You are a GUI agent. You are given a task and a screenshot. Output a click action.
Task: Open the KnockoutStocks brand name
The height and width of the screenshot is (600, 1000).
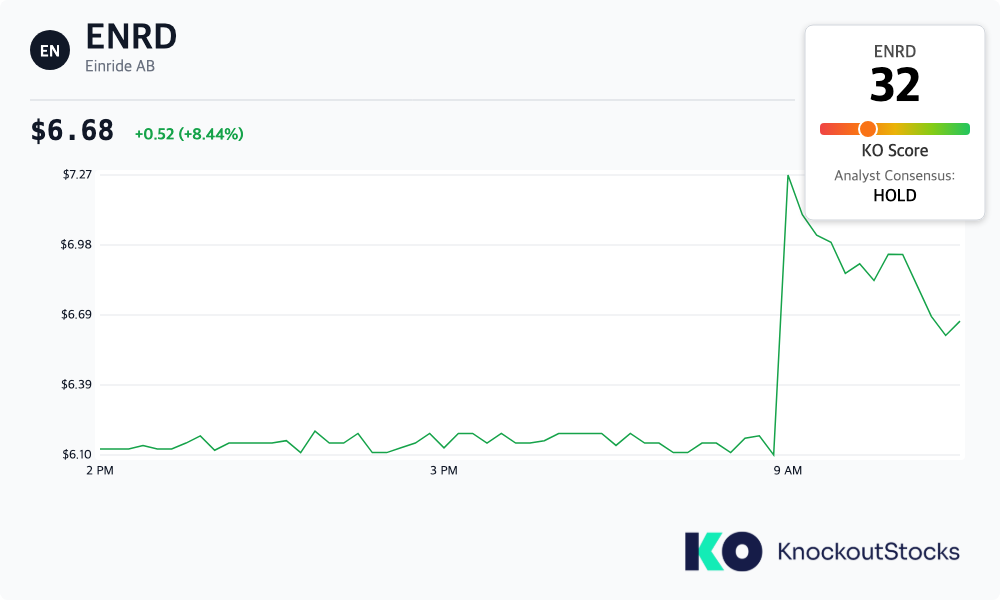(x=869, y=552)
